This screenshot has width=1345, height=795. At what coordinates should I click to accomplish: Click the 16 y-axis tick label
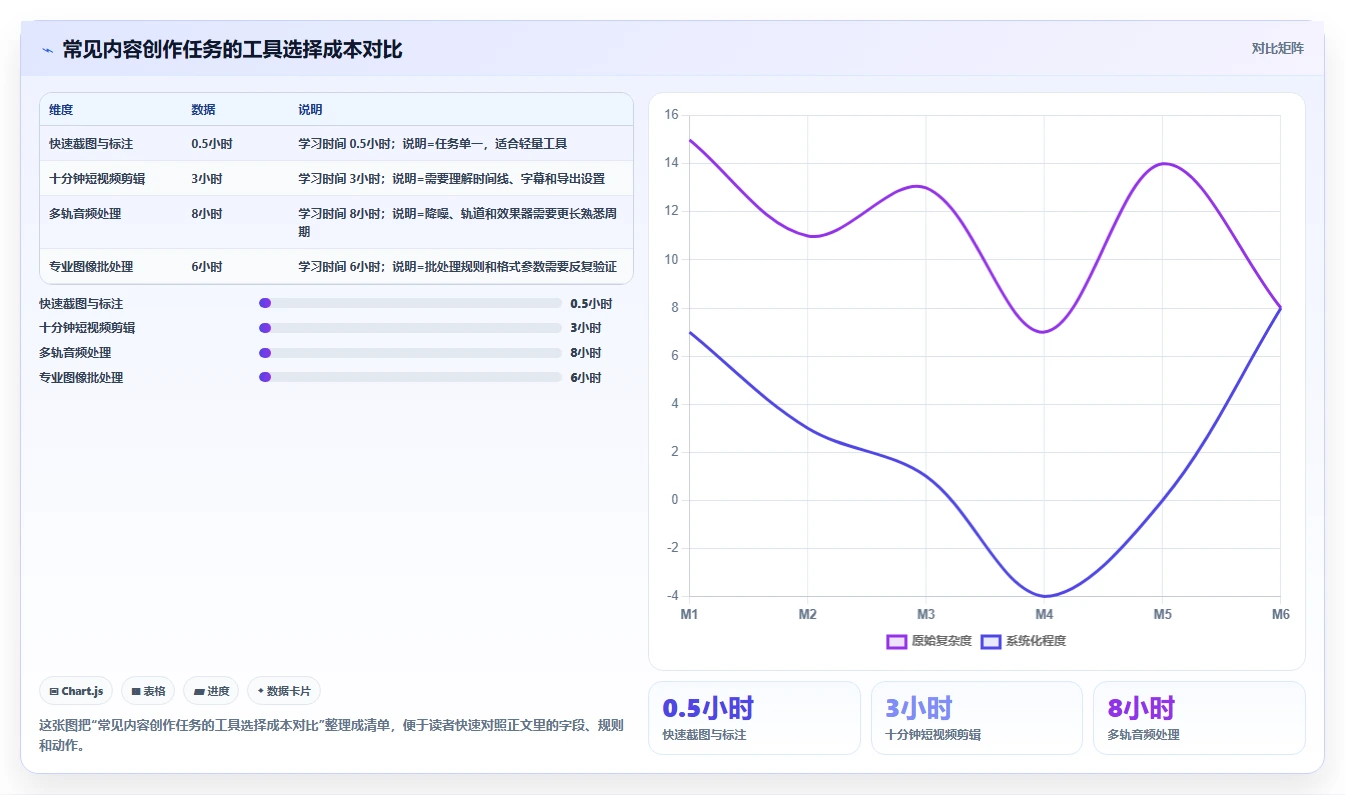pyautogui.click(x=671, y=115)
